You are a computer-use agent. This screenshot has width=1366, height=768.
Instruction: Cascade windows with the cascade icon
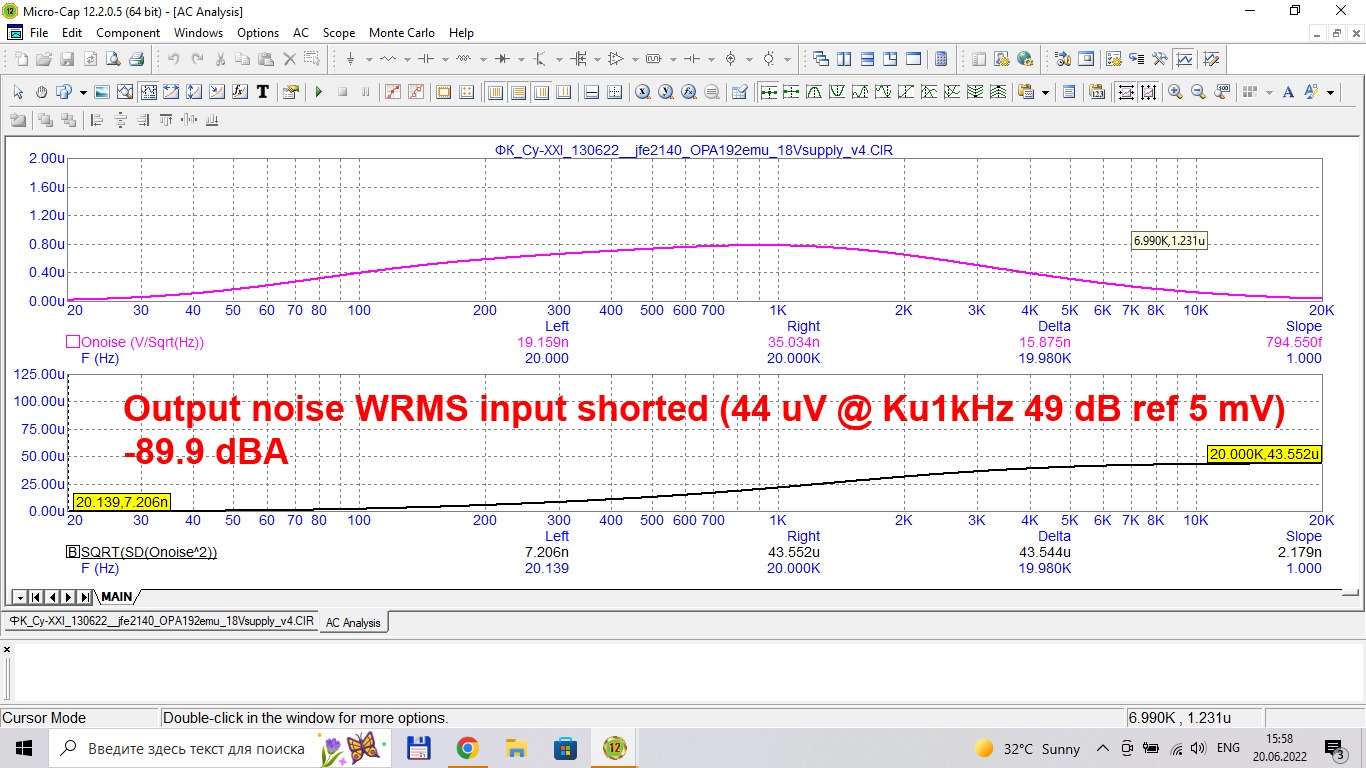[x=820, y=59]
